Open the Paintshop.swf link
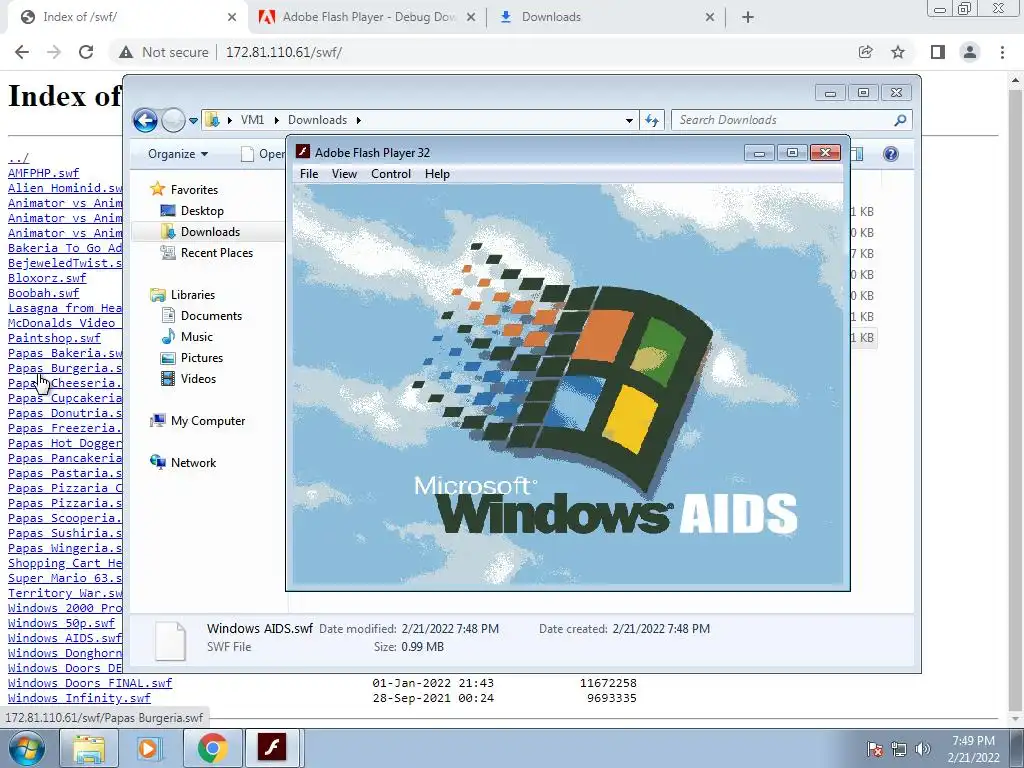Viewport: 1024px width, 768px height. [54, 338]
